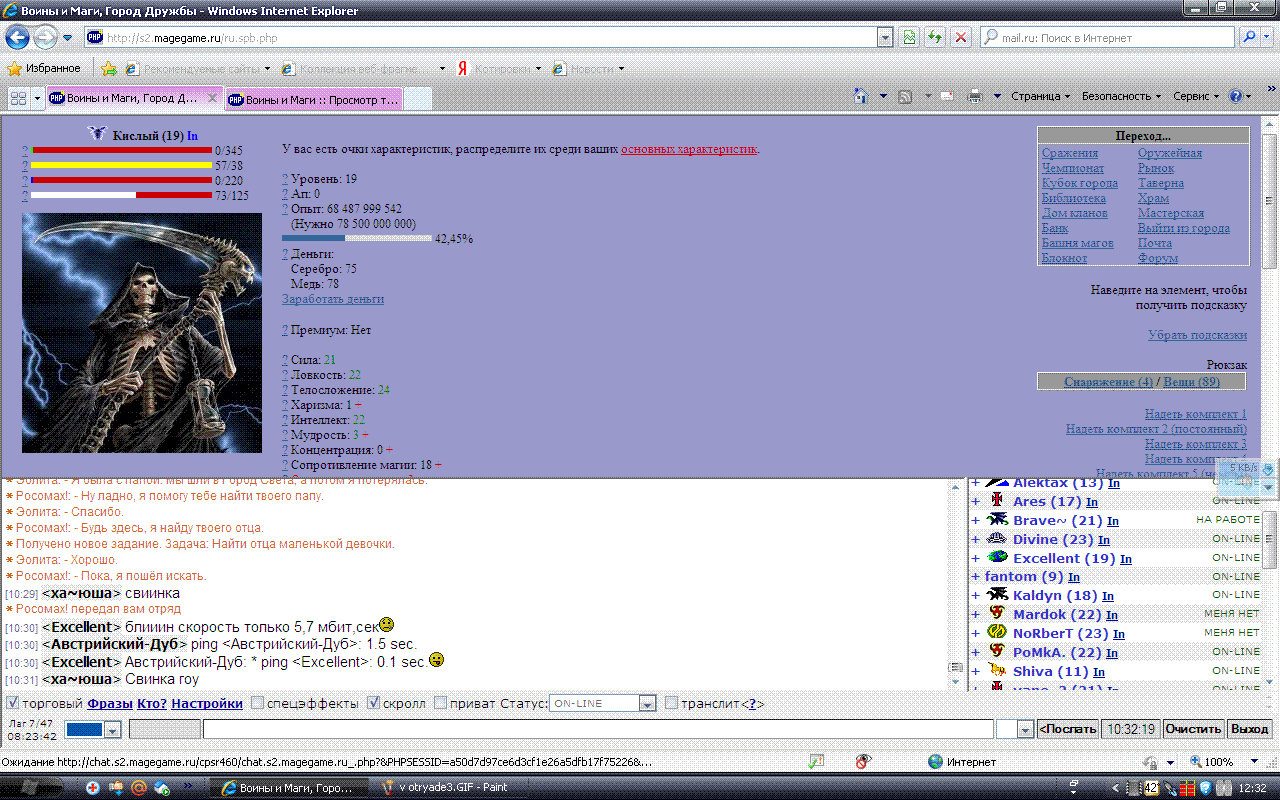Enable the приват checkbox
This screenshot has width=1280, height=800.
pos(441,703)
